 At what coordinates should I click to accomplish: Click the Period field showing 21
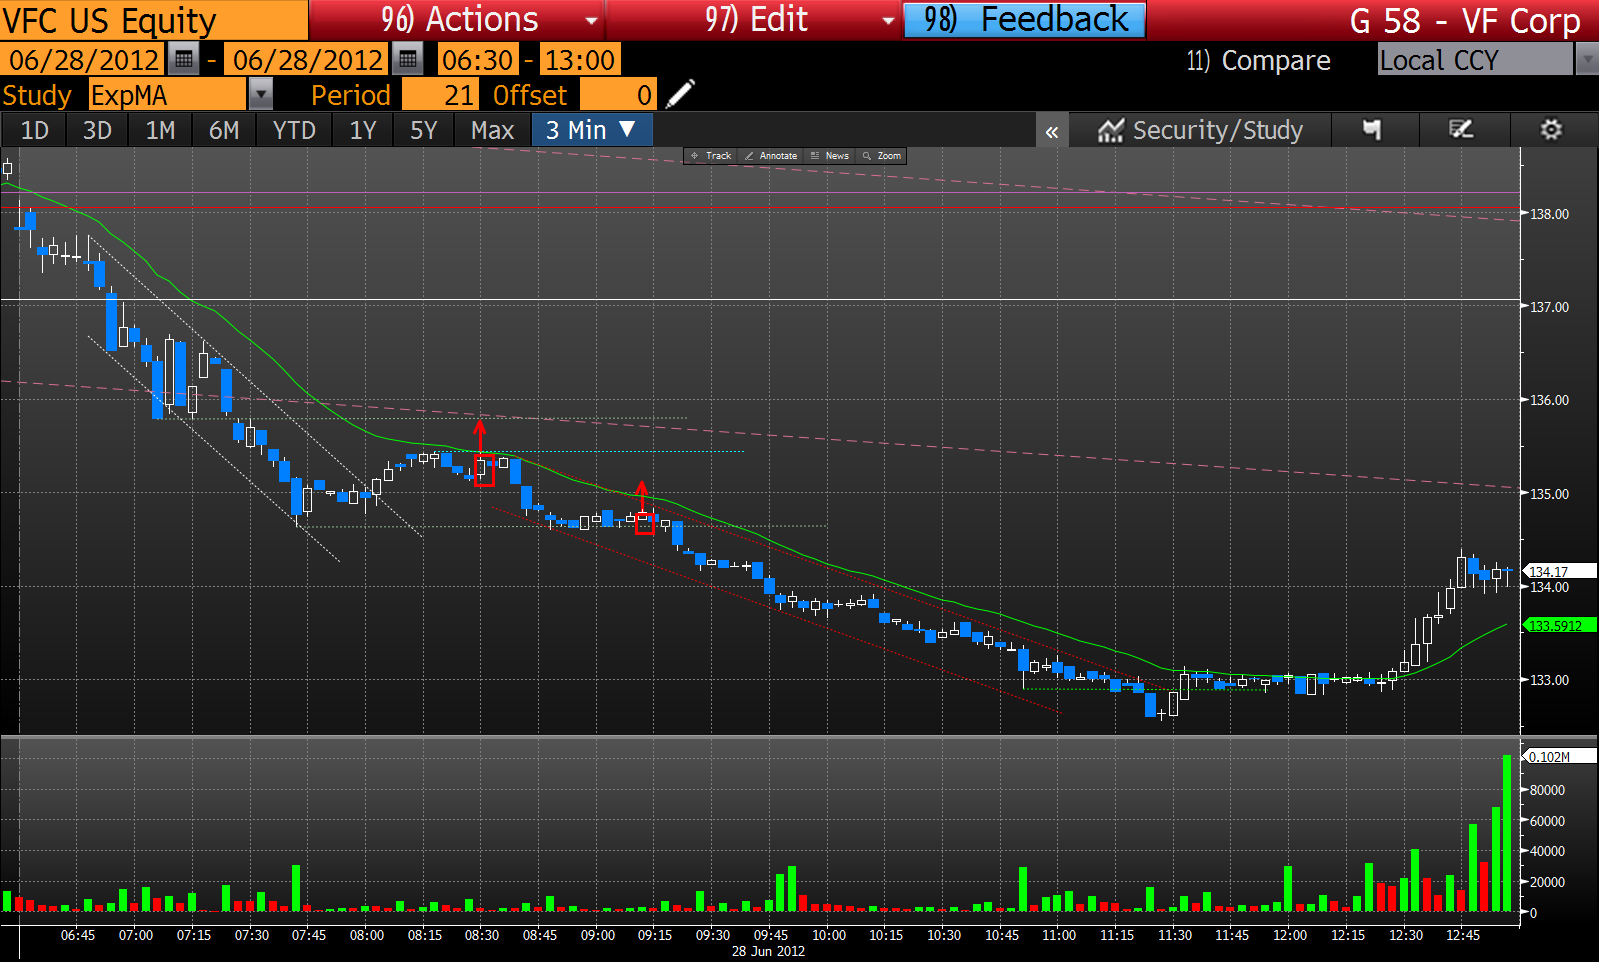click(440, 95)
